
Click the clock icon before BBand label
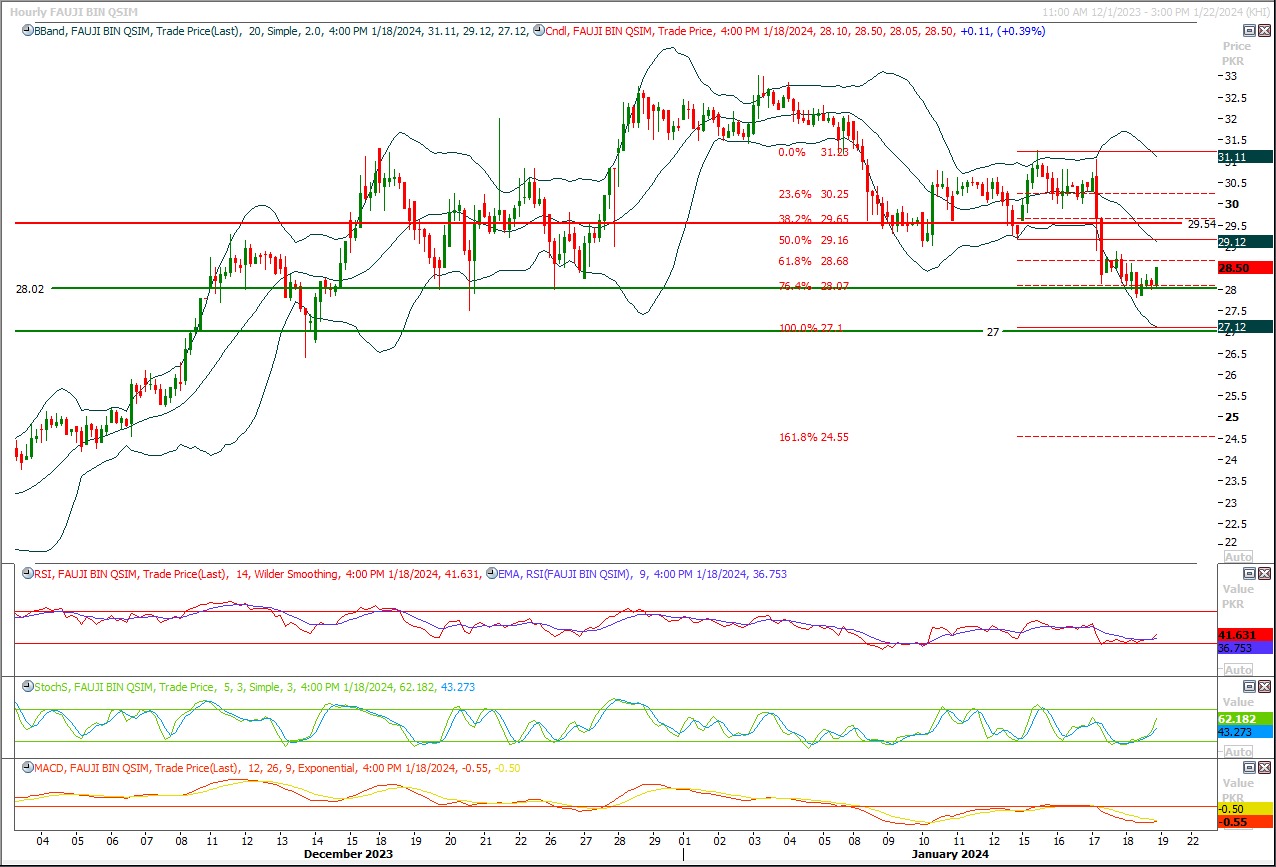26,31
